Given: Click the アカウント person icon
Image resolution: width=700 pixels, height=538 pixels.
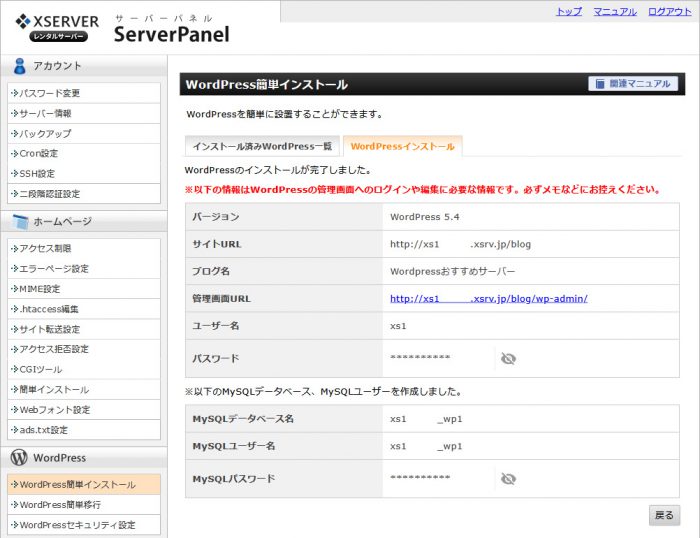Looking at the screenshot, I should click(x=19, y=66).
